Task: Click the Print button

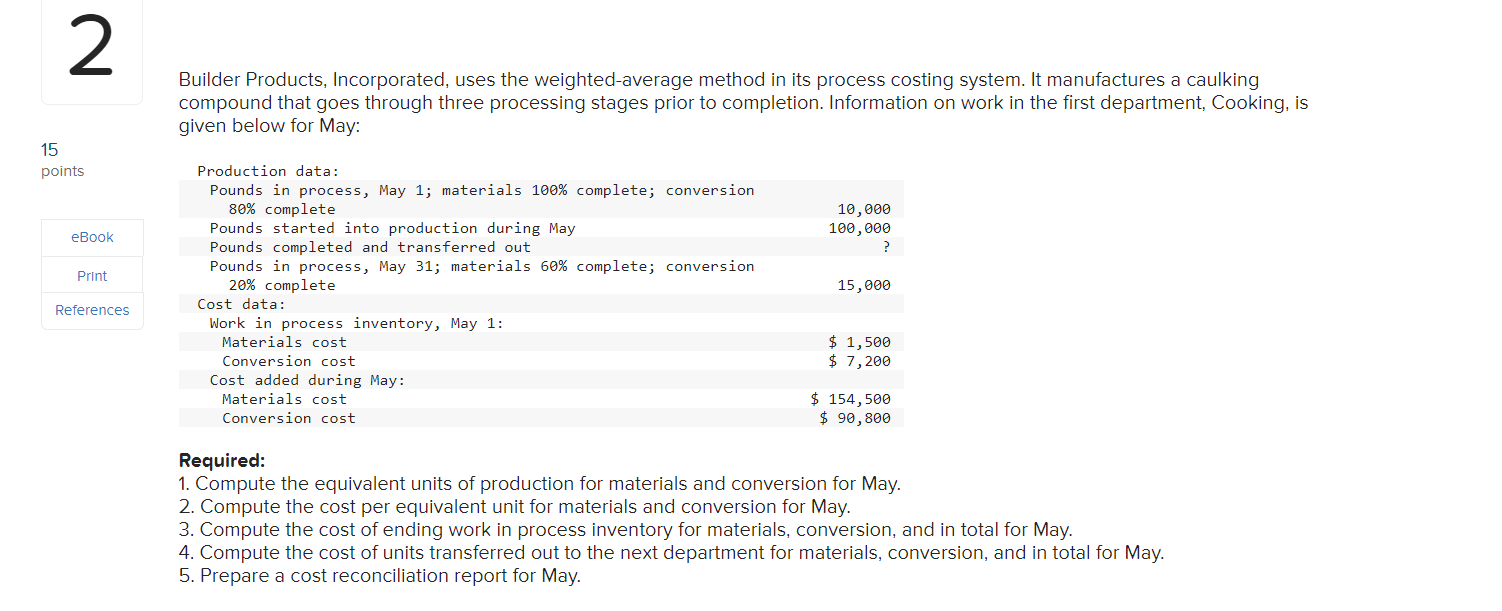Action: (x=92, y=275)
